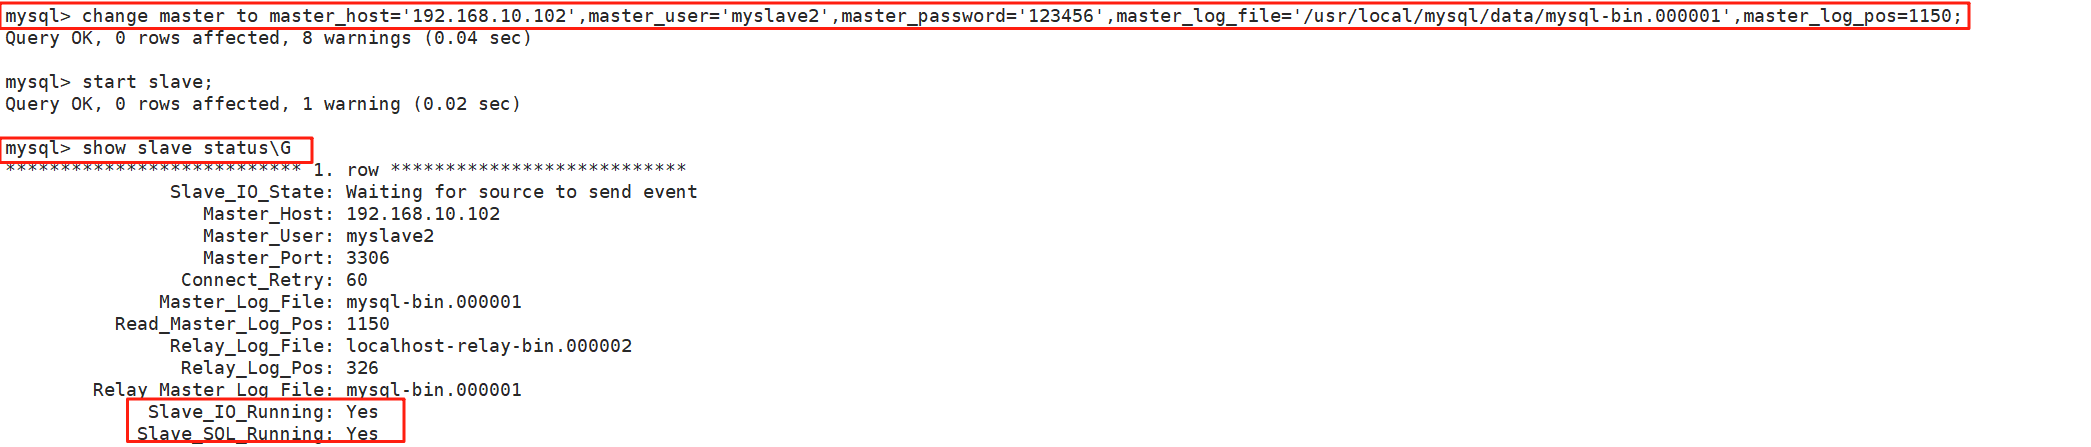The image size is (2091, 447).
Task: Click 'Waiting for source to send event'
Action: (522, 192)
